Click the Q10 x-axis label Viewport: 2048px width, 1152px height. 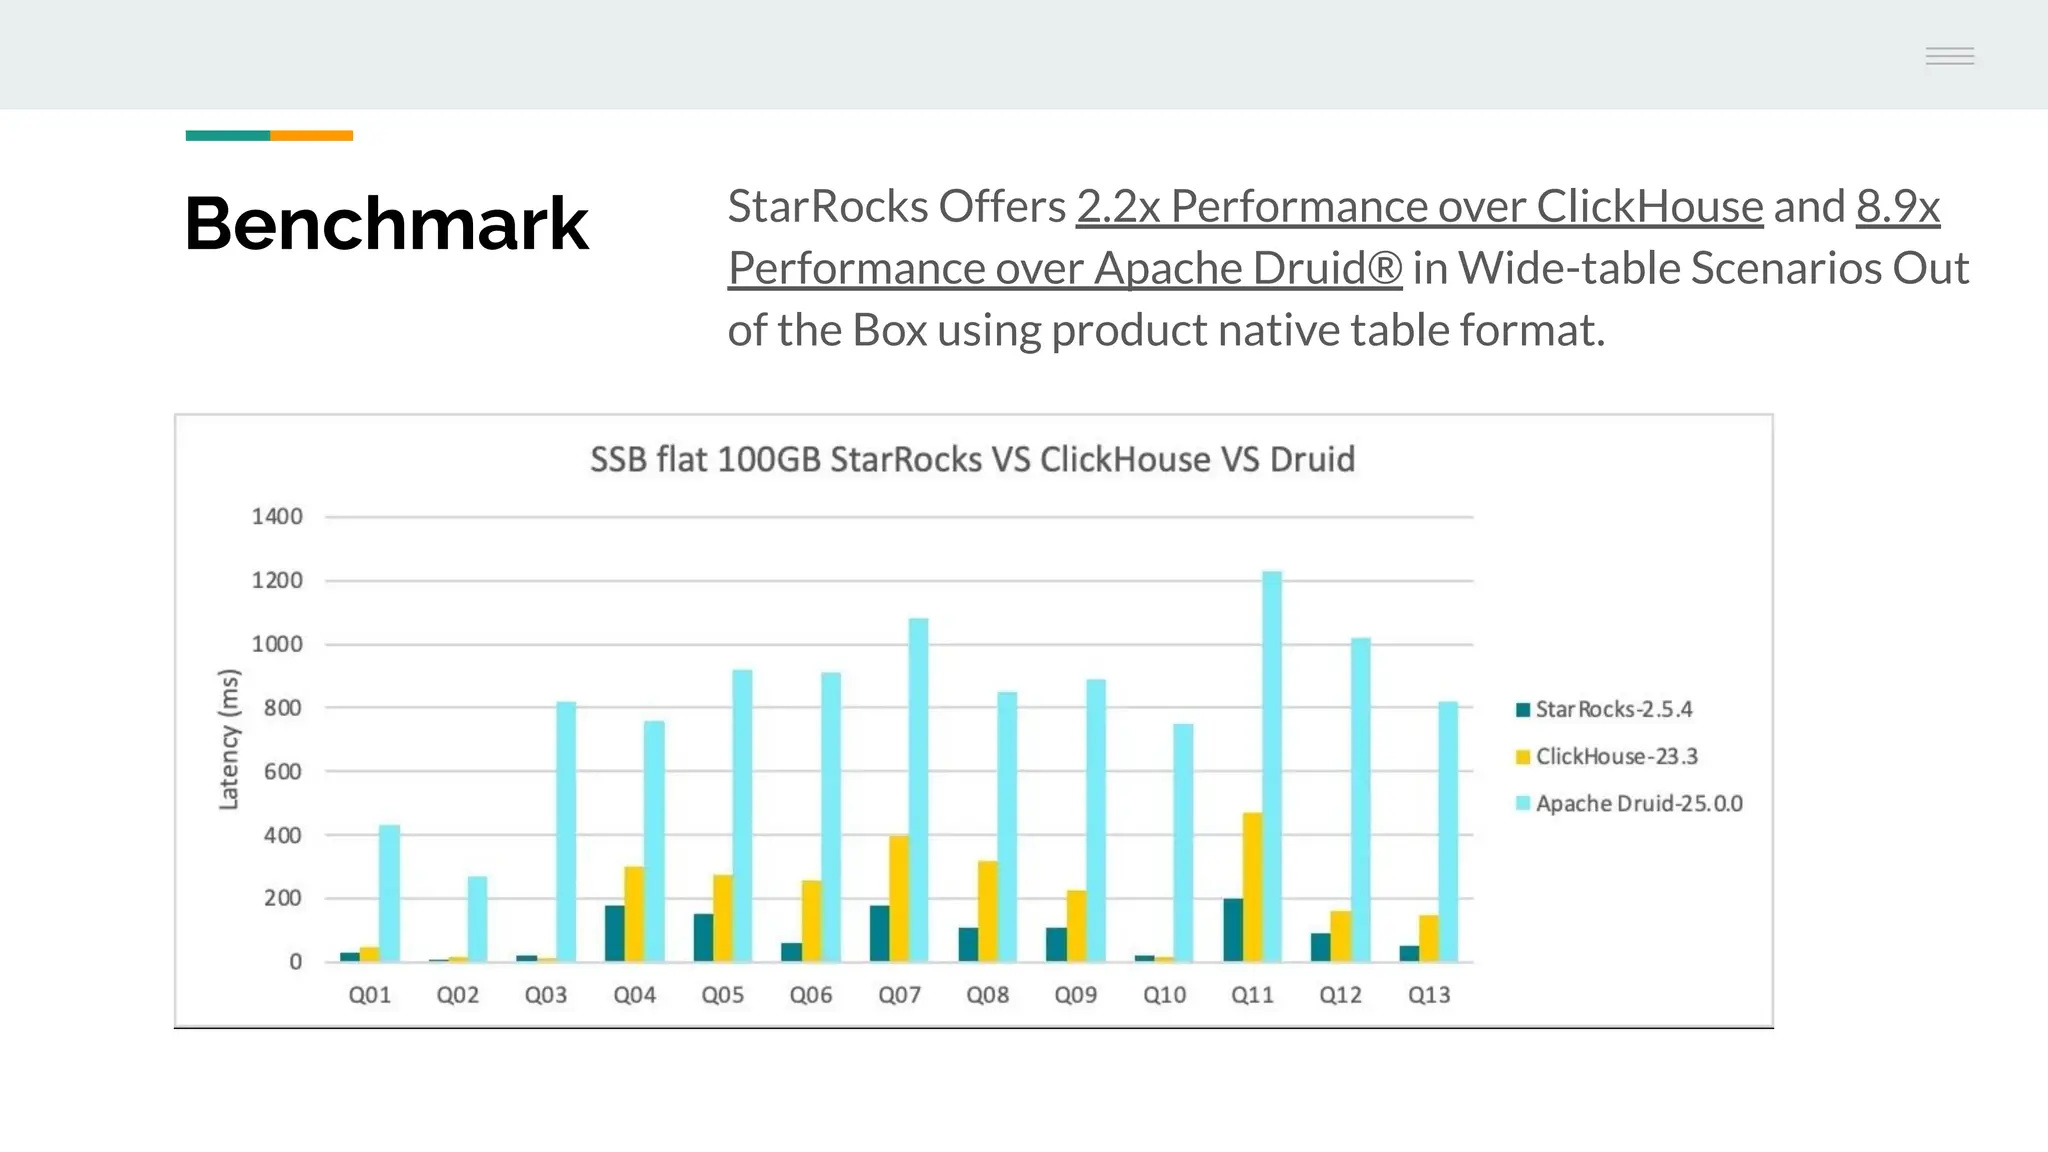1165,995
